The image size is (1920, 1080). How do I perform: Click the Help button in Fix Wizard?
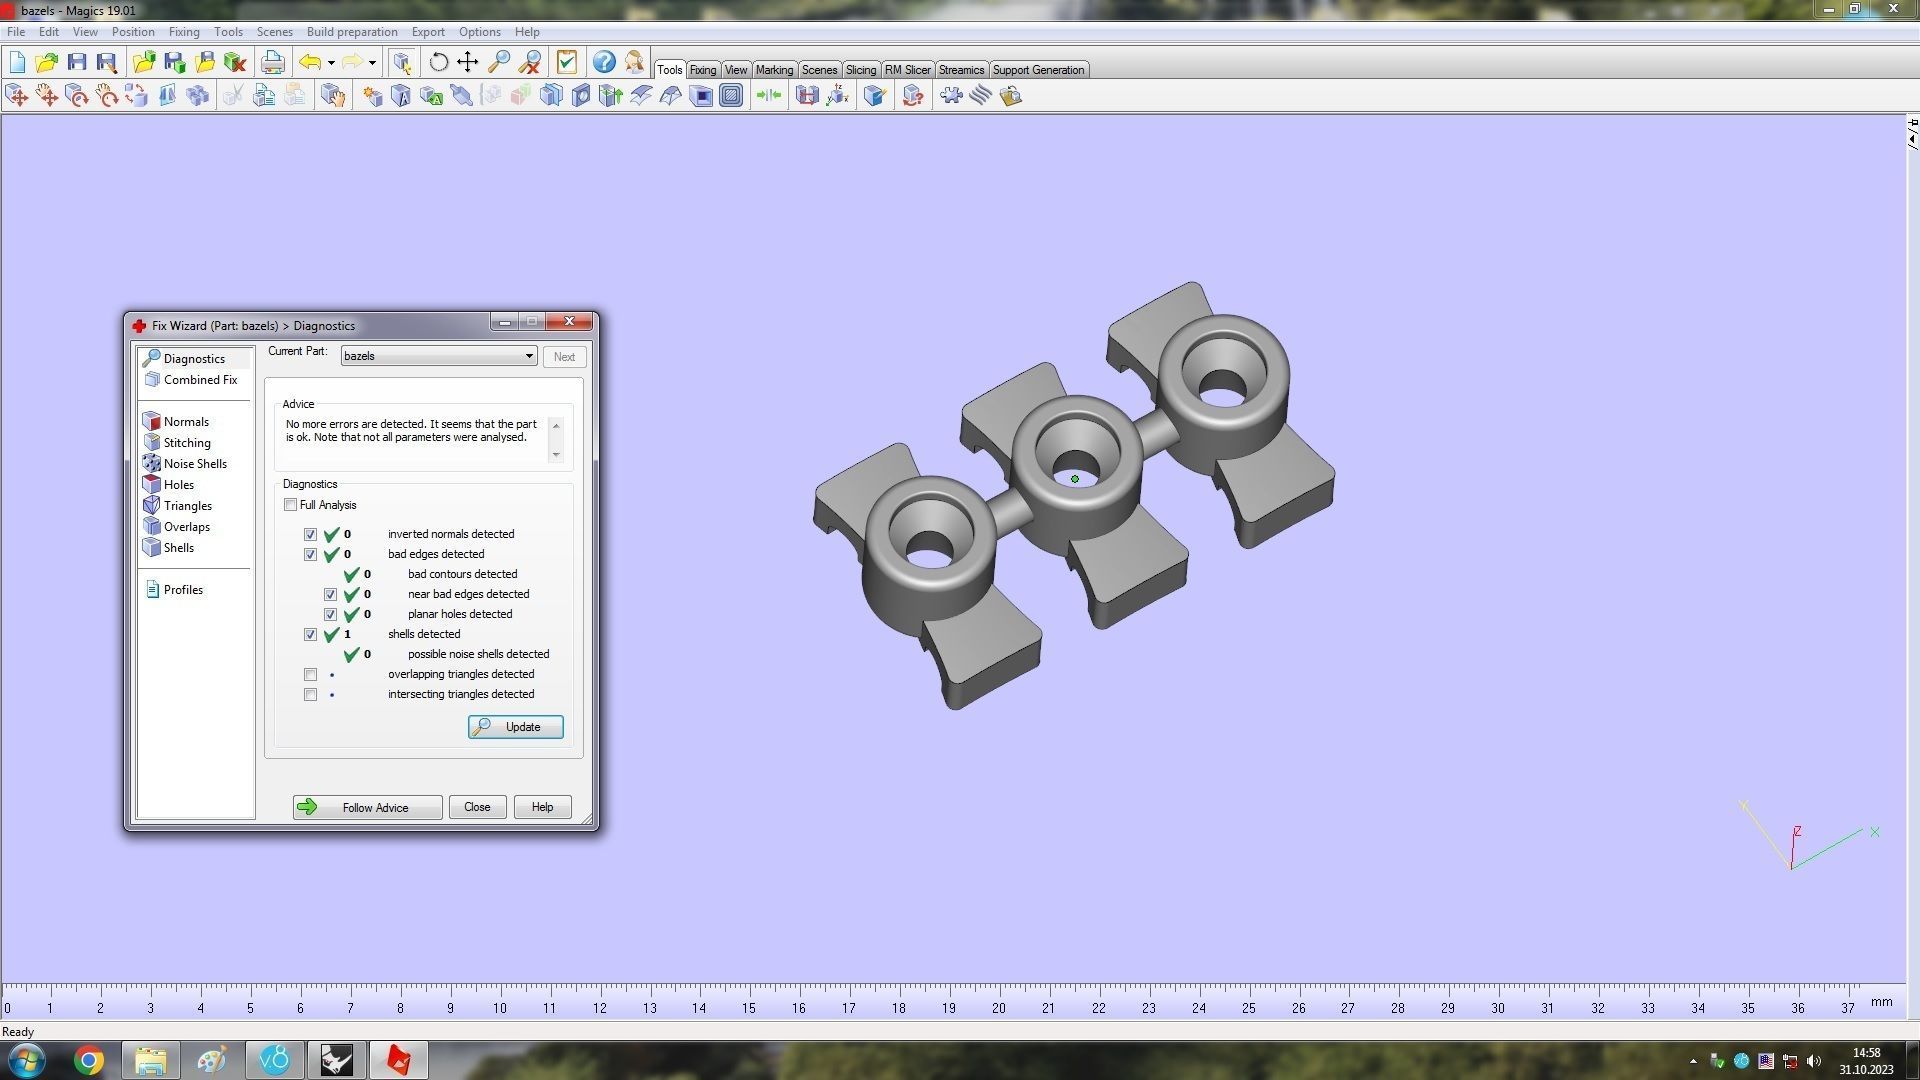click(542, 807)
